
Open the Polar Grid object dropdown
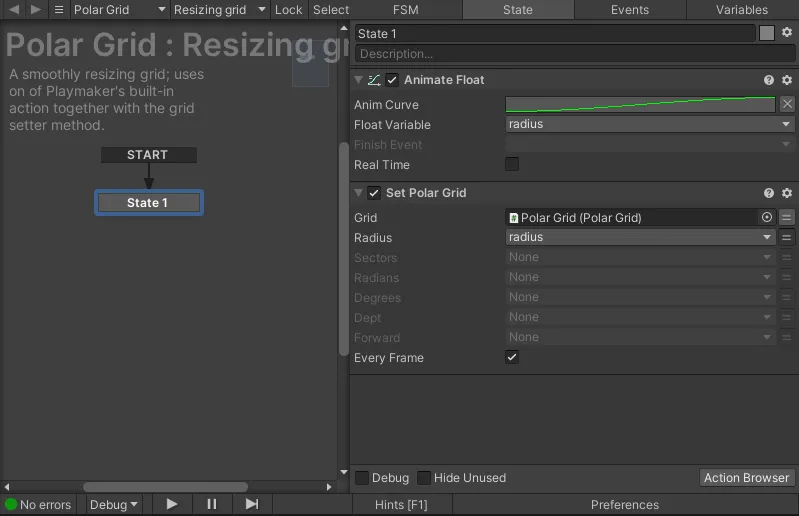[120, 10]
